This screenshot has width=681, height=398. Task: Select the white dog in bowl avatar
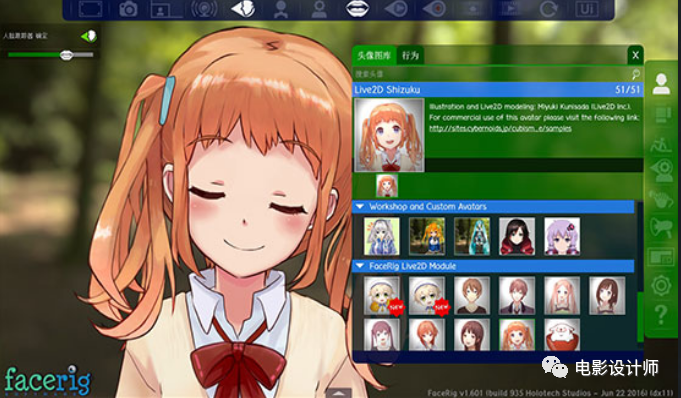(562, 335)
